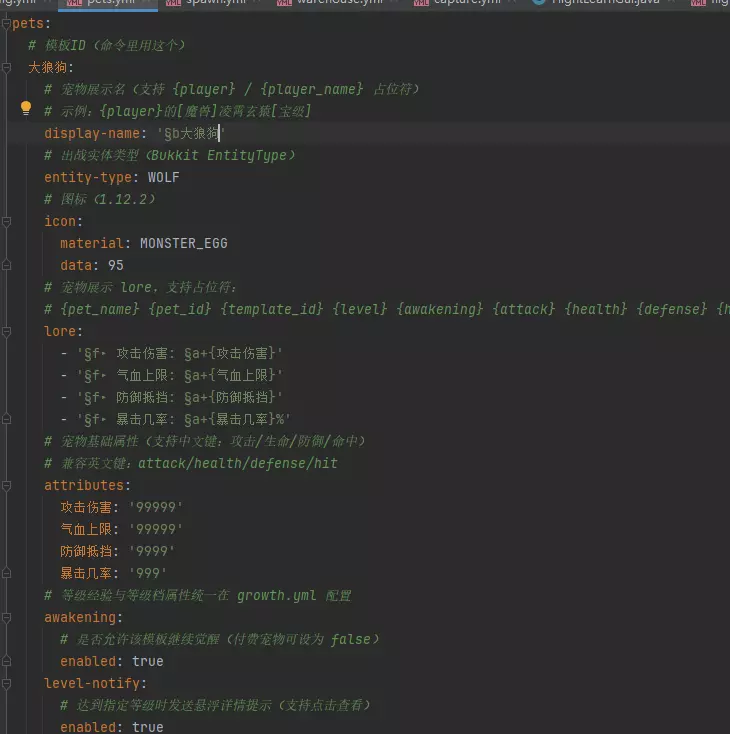Image resolution: width=730 pixels, height=734 pixels.
Task: Click the 气血上限 lore list entry
Action: tap(171, 375)
